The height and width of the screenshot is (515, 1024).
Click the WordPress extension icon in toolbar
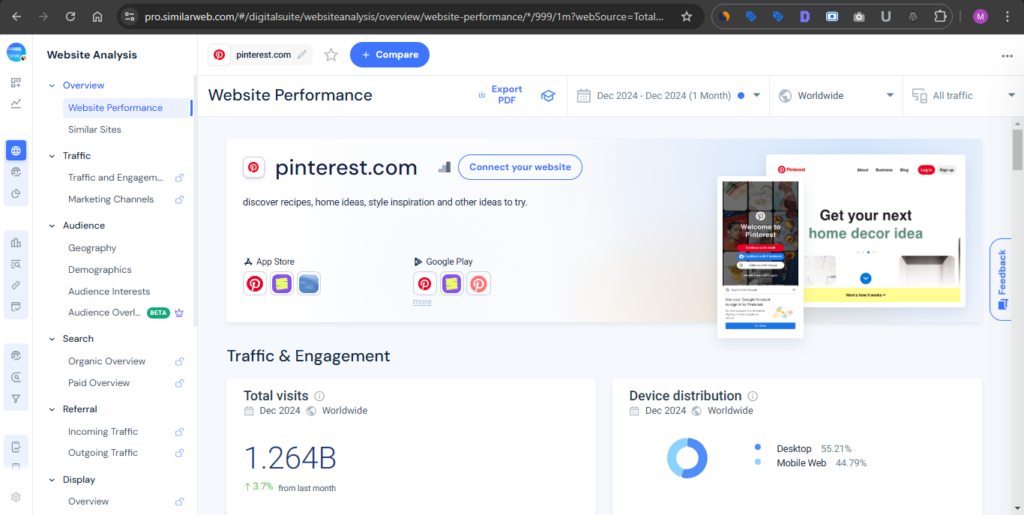pos(913,16)
